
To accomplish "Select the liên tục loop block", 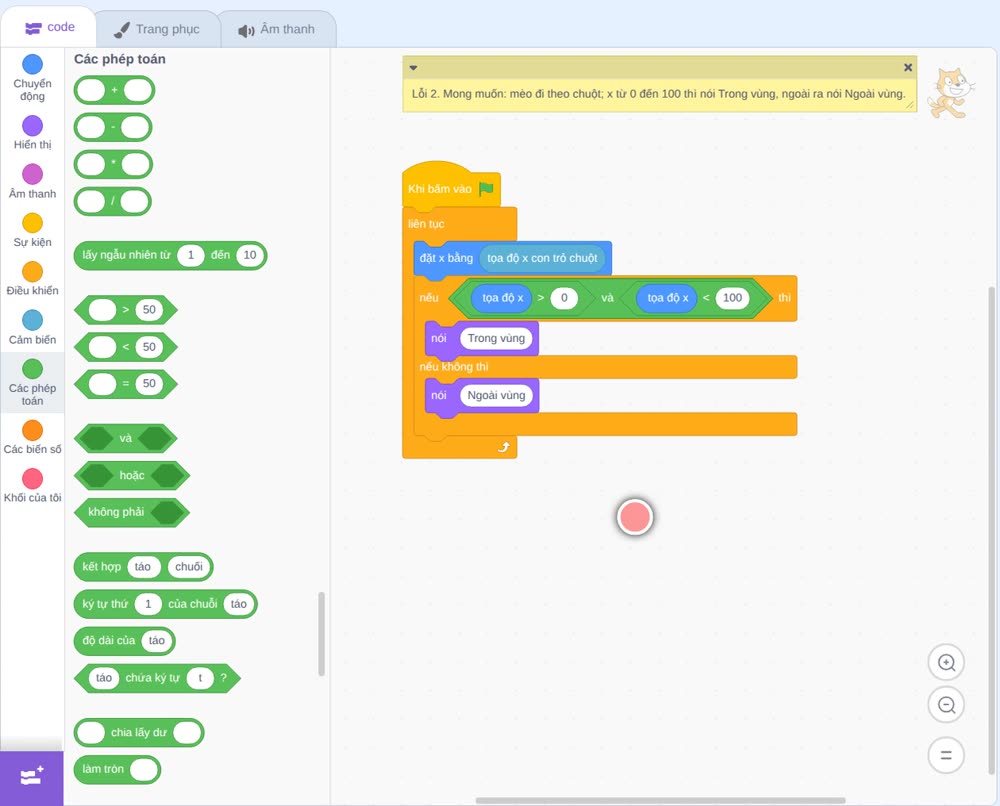I will 426,224.
